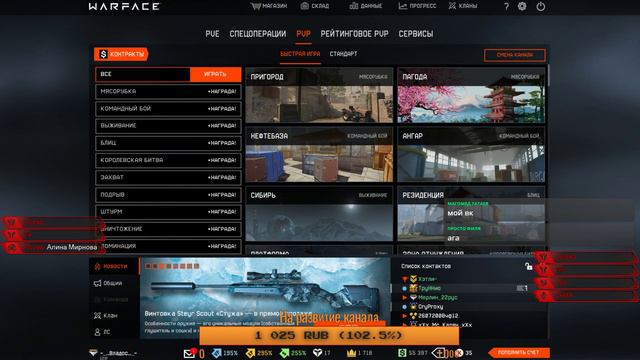Click the Warface logo
The image size is (640, 360).
pyautogui.click(x=124, y=7)
